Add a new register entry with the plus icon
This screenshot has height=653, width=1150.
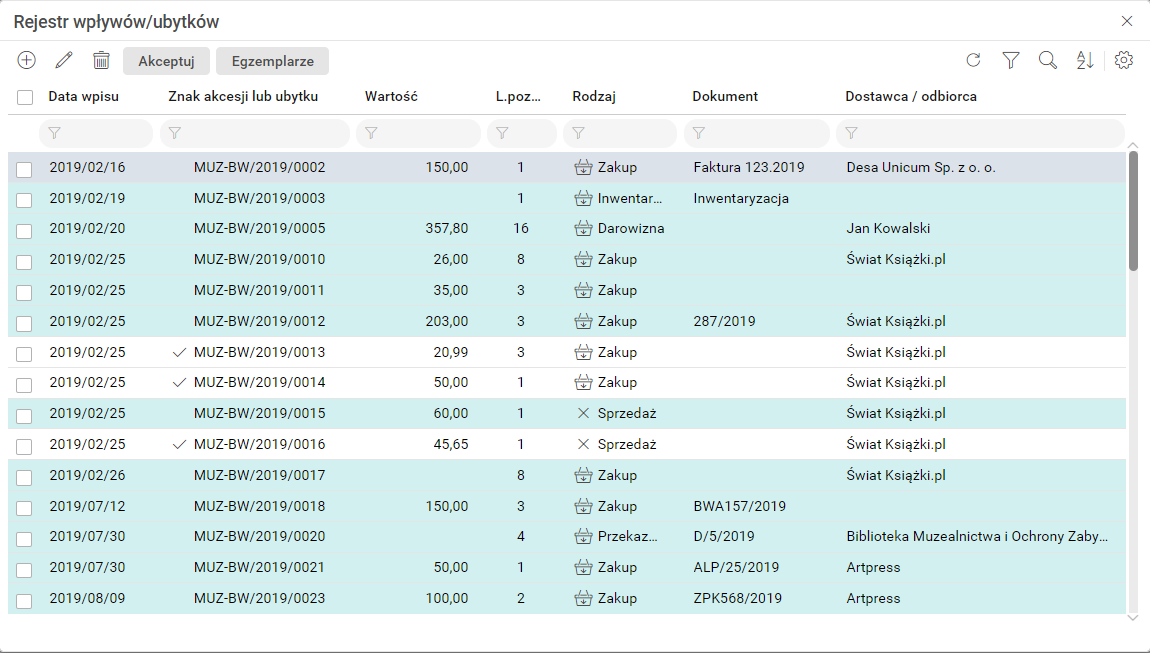coord(26,60)
